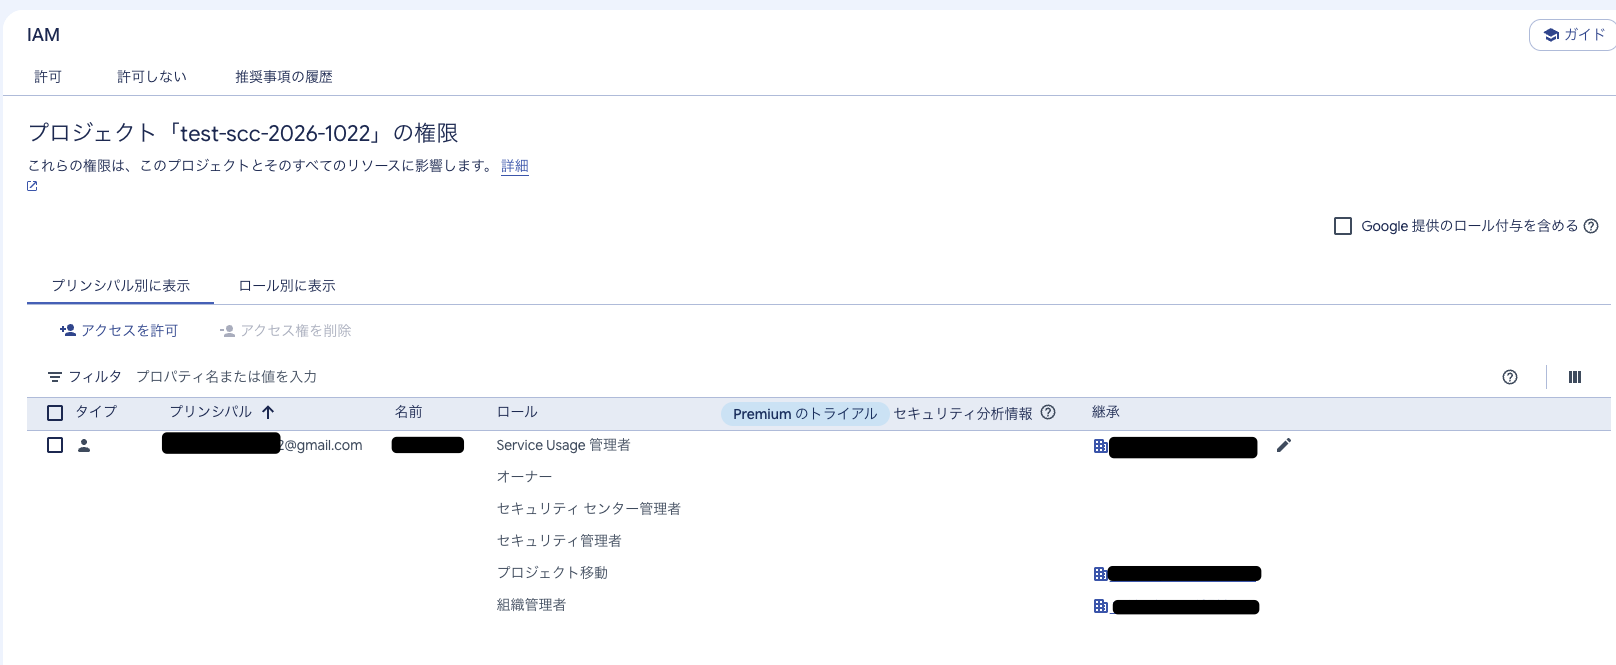Viewport: 1616px width, 665px height.
Task: Focus the filter property input field
Action: click(226, 377)
